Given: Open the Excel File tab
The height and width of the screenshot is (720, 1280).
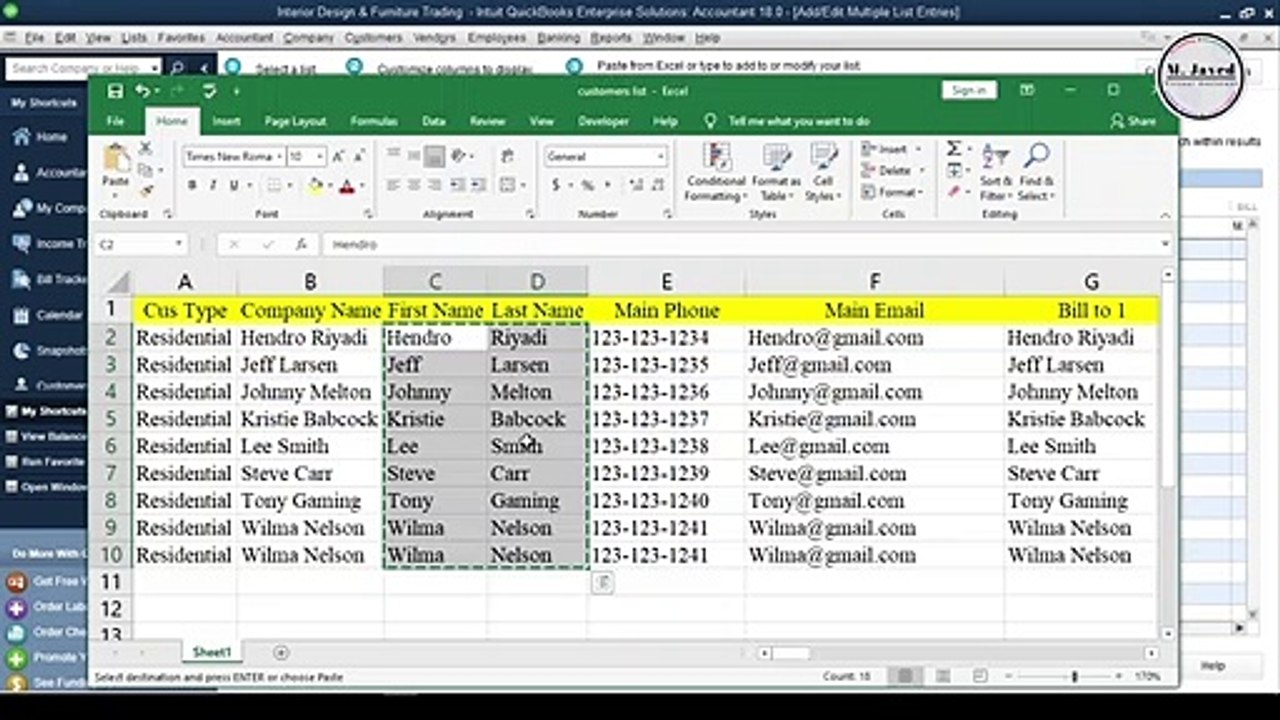Looking at the screenshot, I should [x=116, y=121].
